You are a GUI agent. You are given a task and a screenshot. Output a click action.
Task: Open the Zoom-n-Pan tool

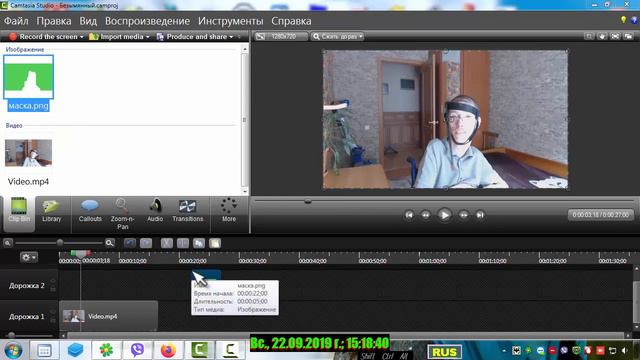122,213
